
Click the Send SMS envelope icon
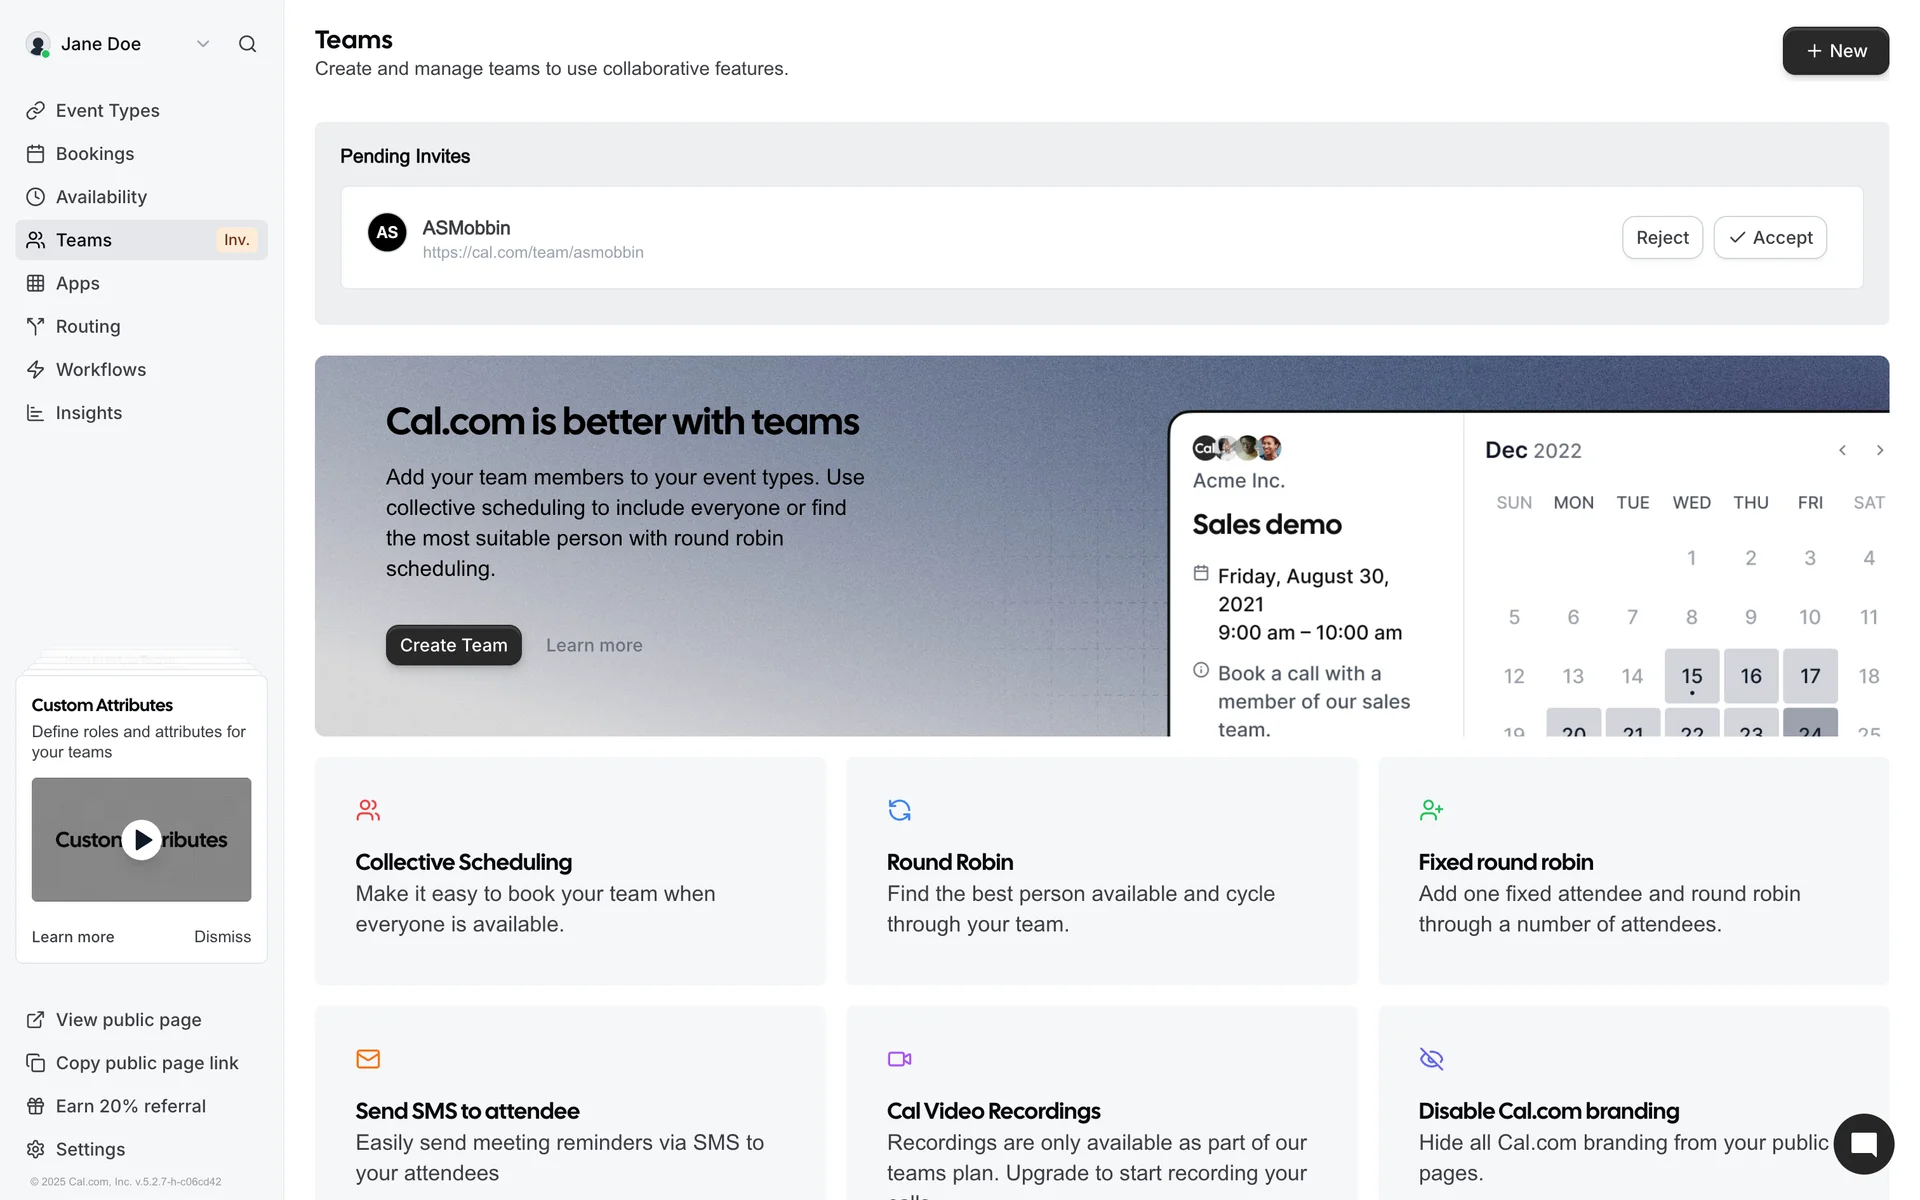pos(368,1059)
